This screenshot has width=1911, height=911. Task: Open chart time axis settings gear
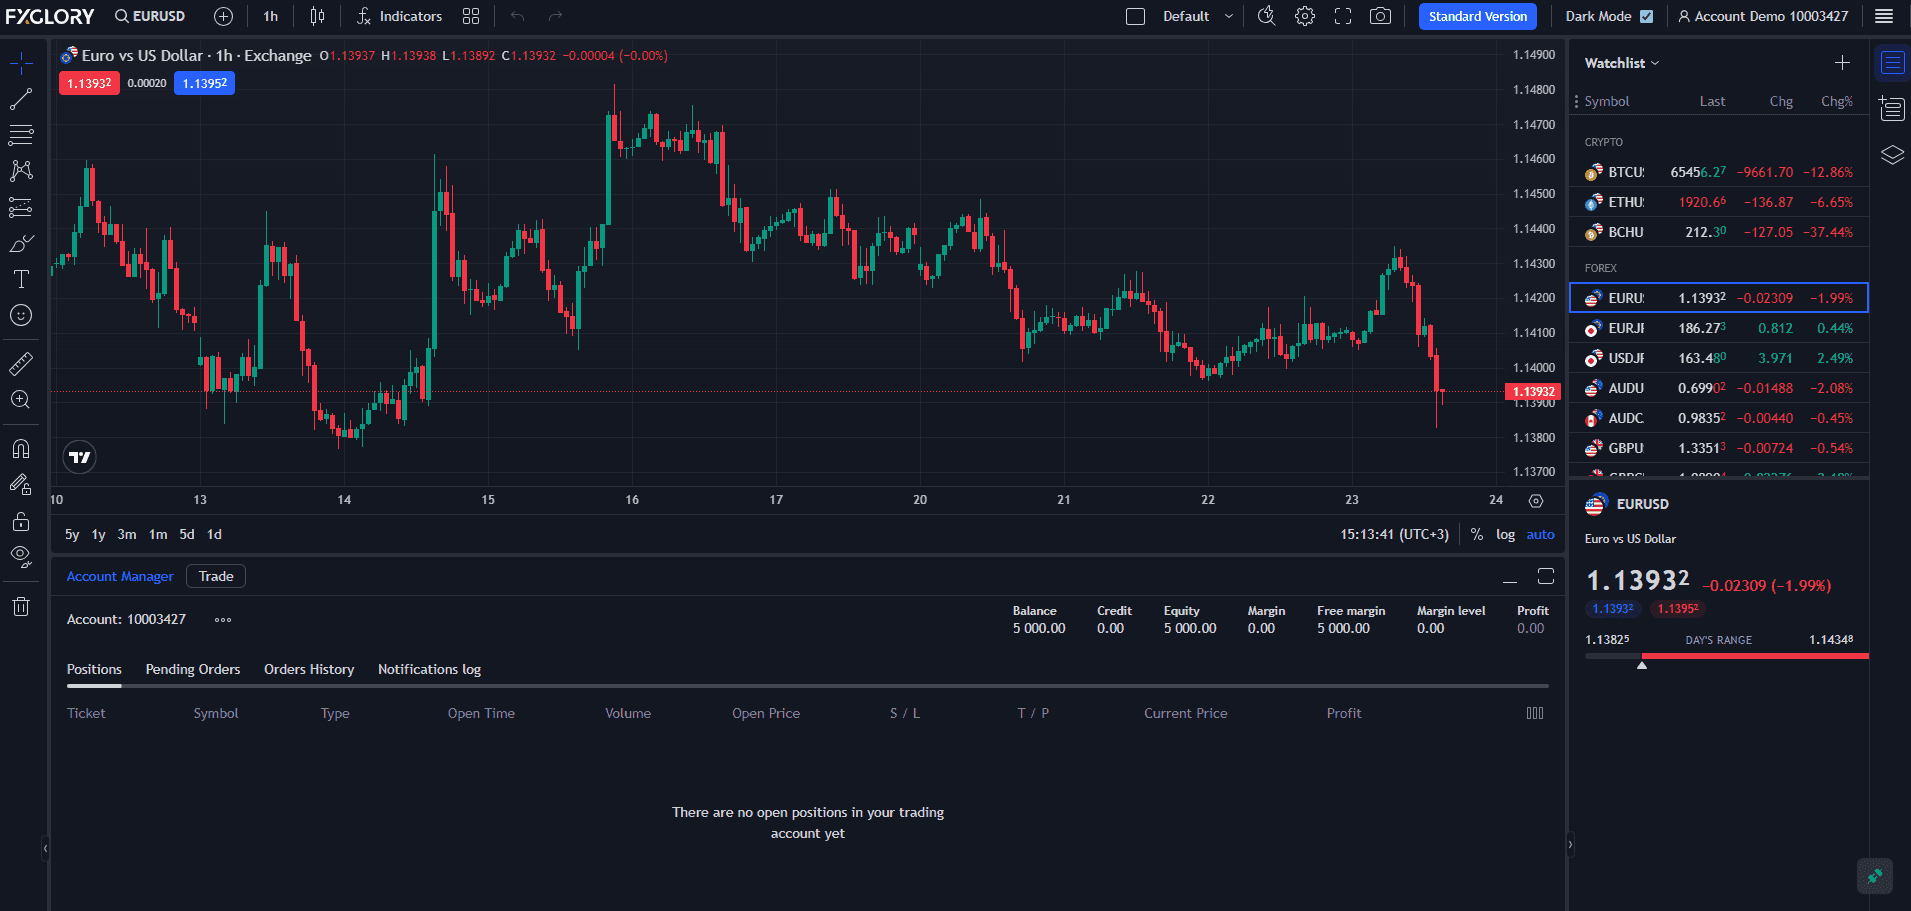point(1536,501)
